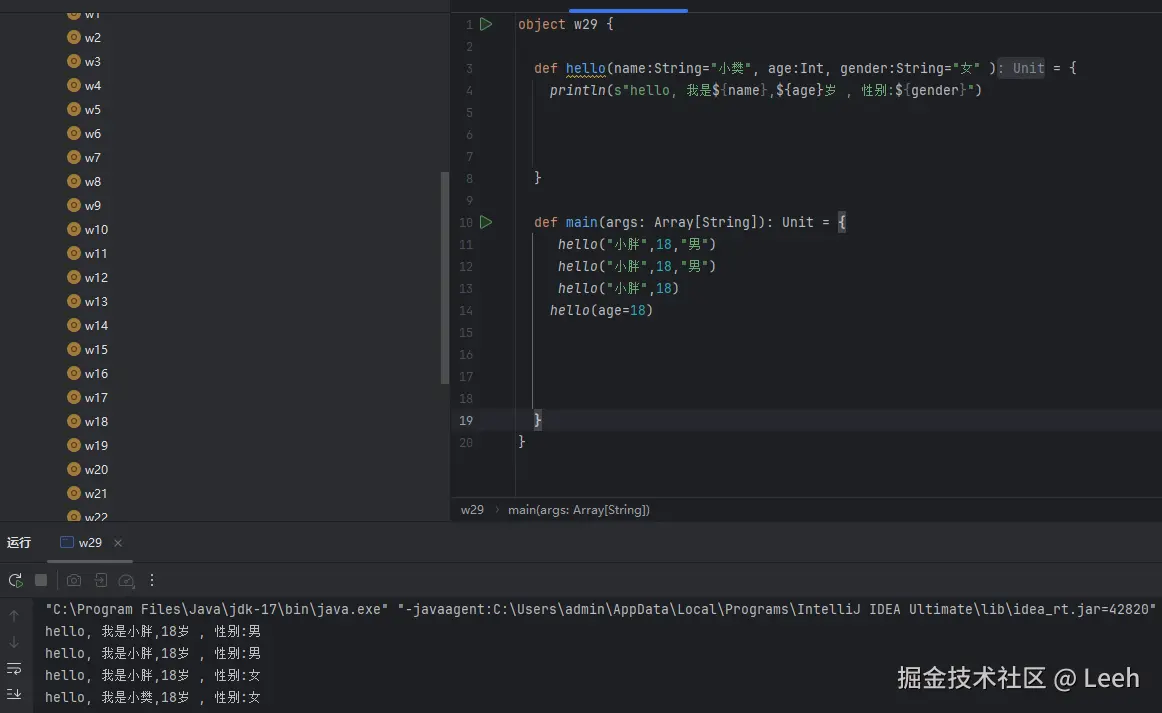Viewport: 1162px width, 713px height.
Task: Open the w29 breadcrumb dropdown
Action: (x=472, y=509)
